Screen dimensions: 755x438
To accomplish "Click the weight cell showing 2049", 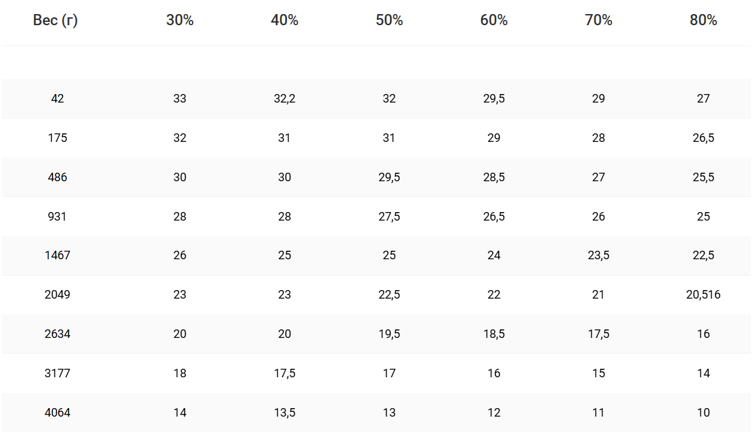I will click(57, 294).
